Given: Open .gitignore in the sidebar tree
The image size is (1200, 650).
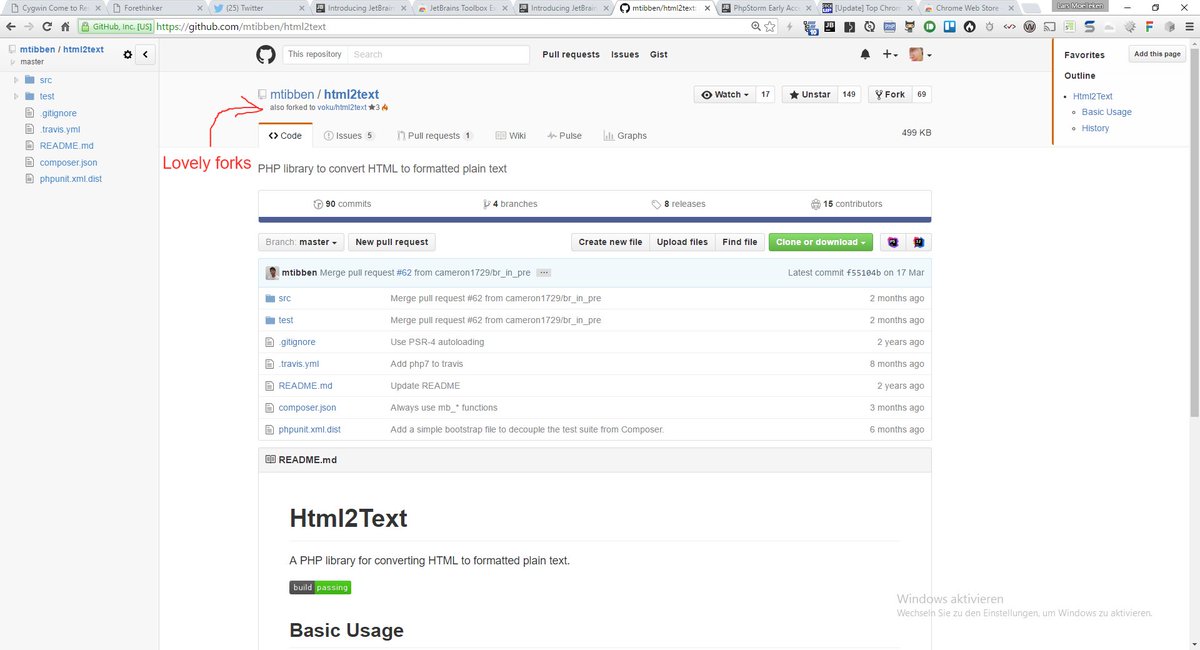Looking at the screenshot, I should pyautogui.click(x=58, y=113).
